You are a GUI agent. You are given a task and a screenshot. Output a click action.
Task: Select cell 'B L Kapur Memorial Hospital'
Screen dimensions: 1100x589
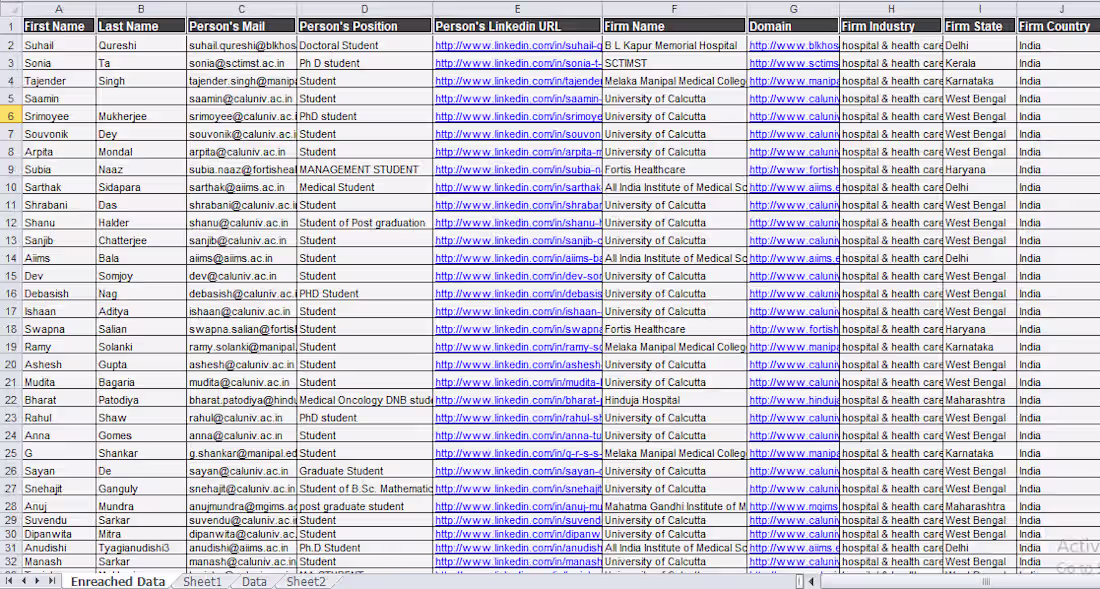click(x=675, y=46)
